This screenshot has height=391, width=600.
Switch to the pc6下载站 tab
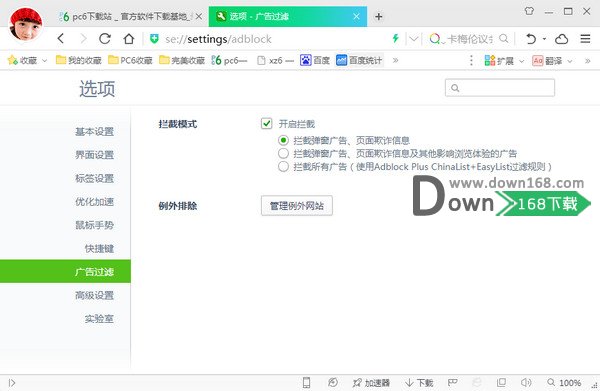(130, 16)
